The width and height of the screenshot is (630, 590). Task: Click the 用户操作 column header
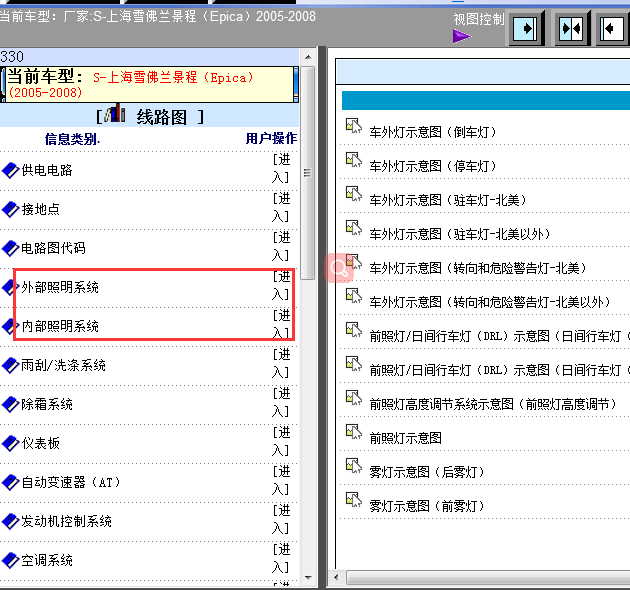pyautogui.click(x=271, y=138)
